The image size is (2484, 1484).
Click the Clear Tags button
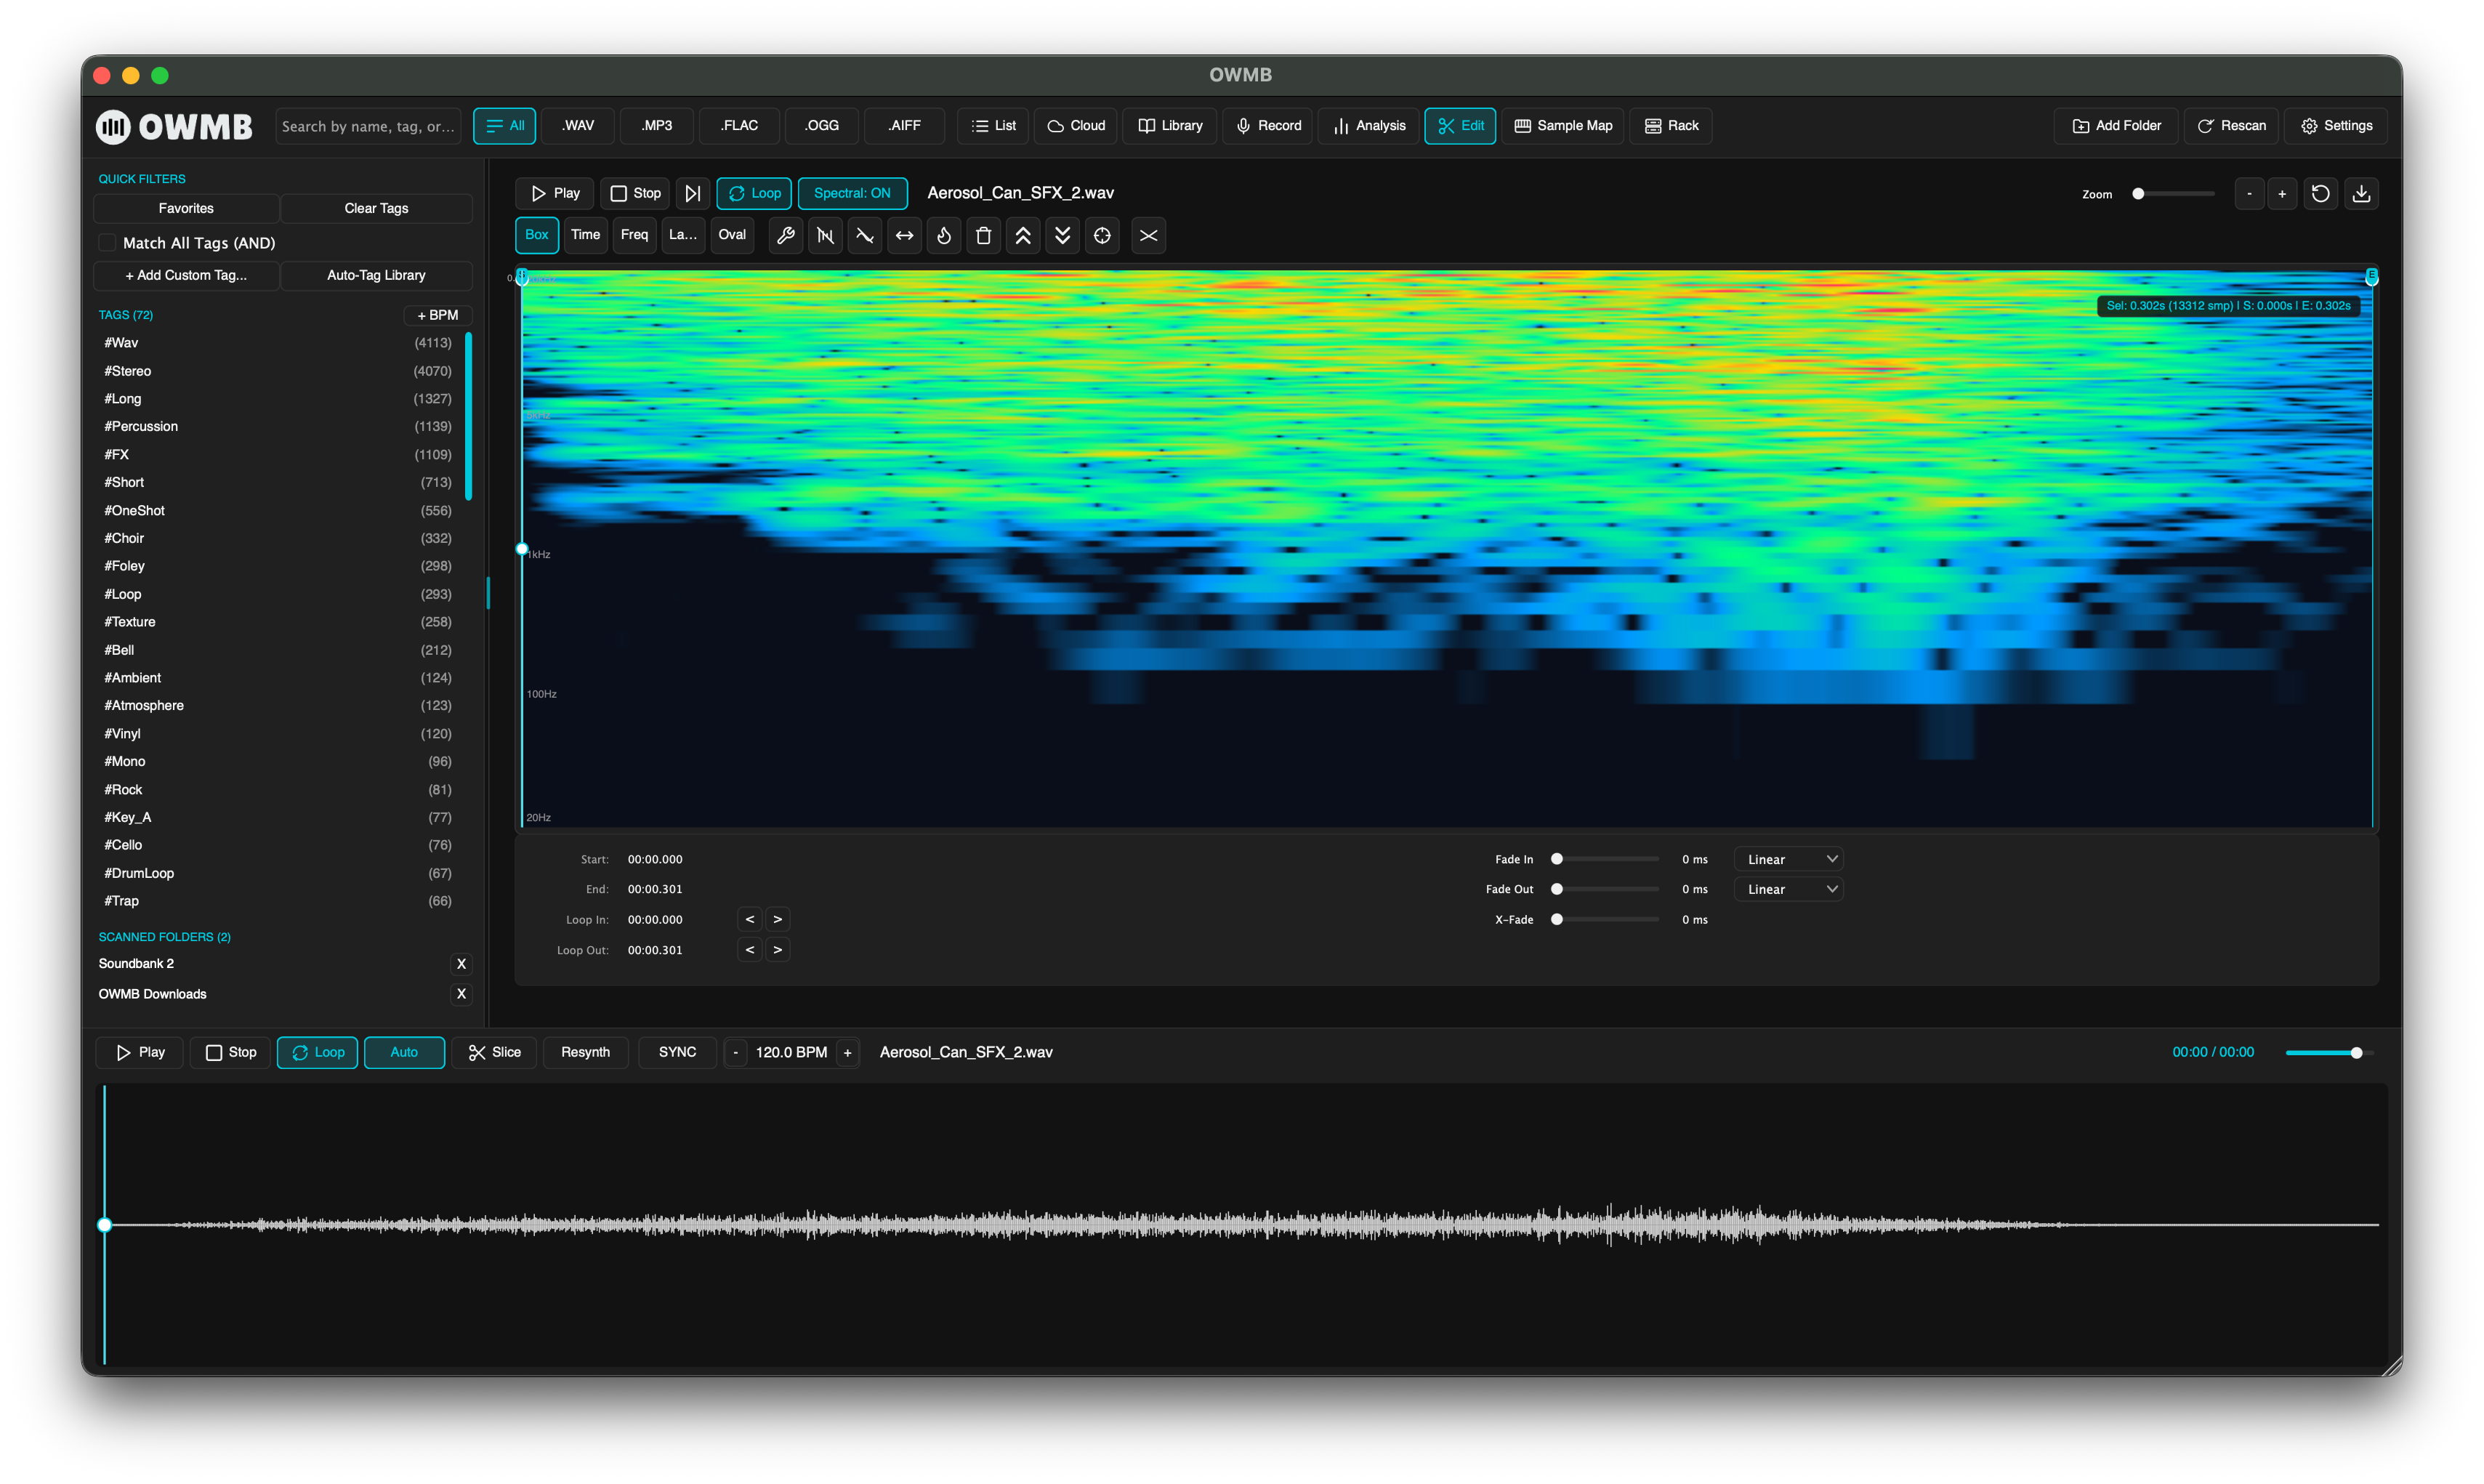pyautogui.click(x=376, y=208)
